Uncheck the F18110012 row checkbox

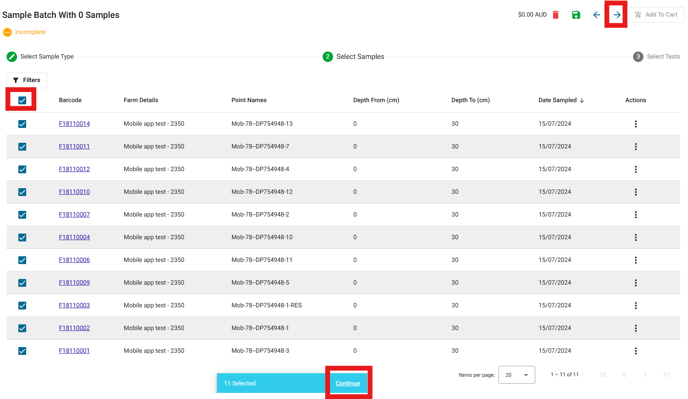coord(22,169)
